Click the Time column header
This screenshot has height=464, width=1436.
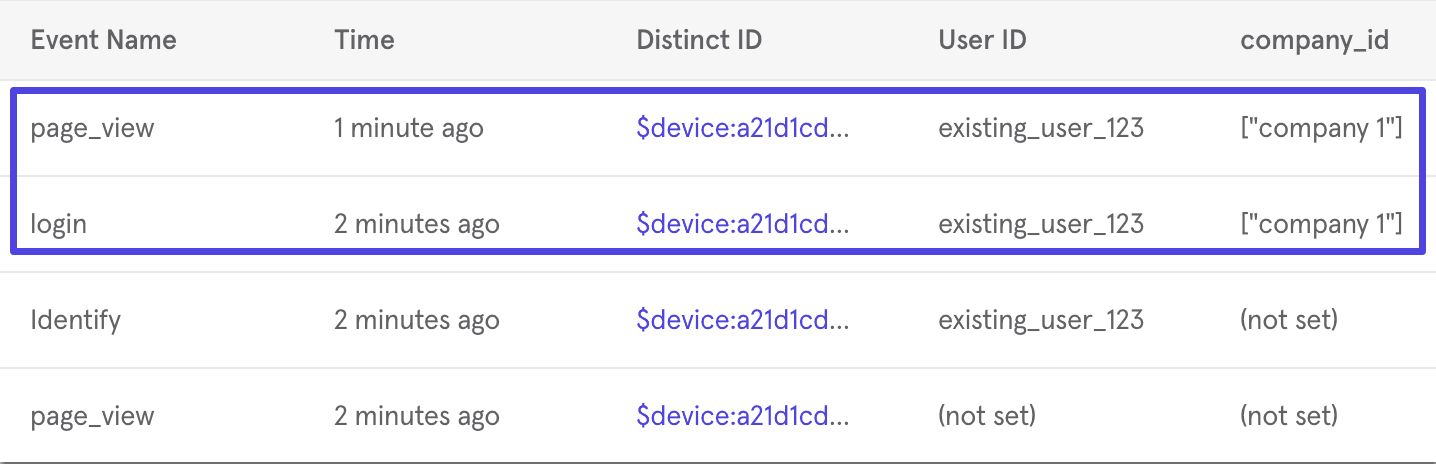pos(364,40)
